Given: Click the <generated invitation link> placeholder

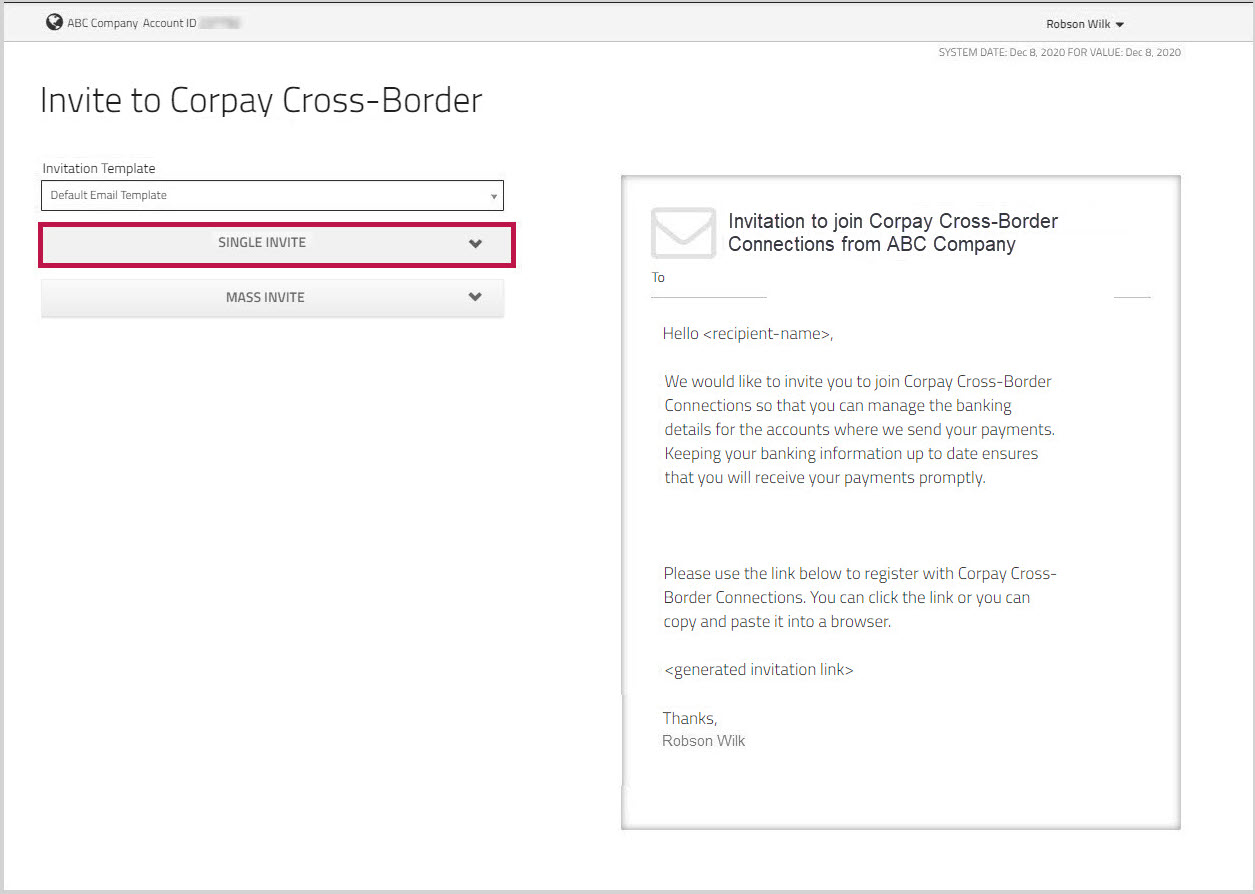Looking at the screenshot, I should point(758,669).
